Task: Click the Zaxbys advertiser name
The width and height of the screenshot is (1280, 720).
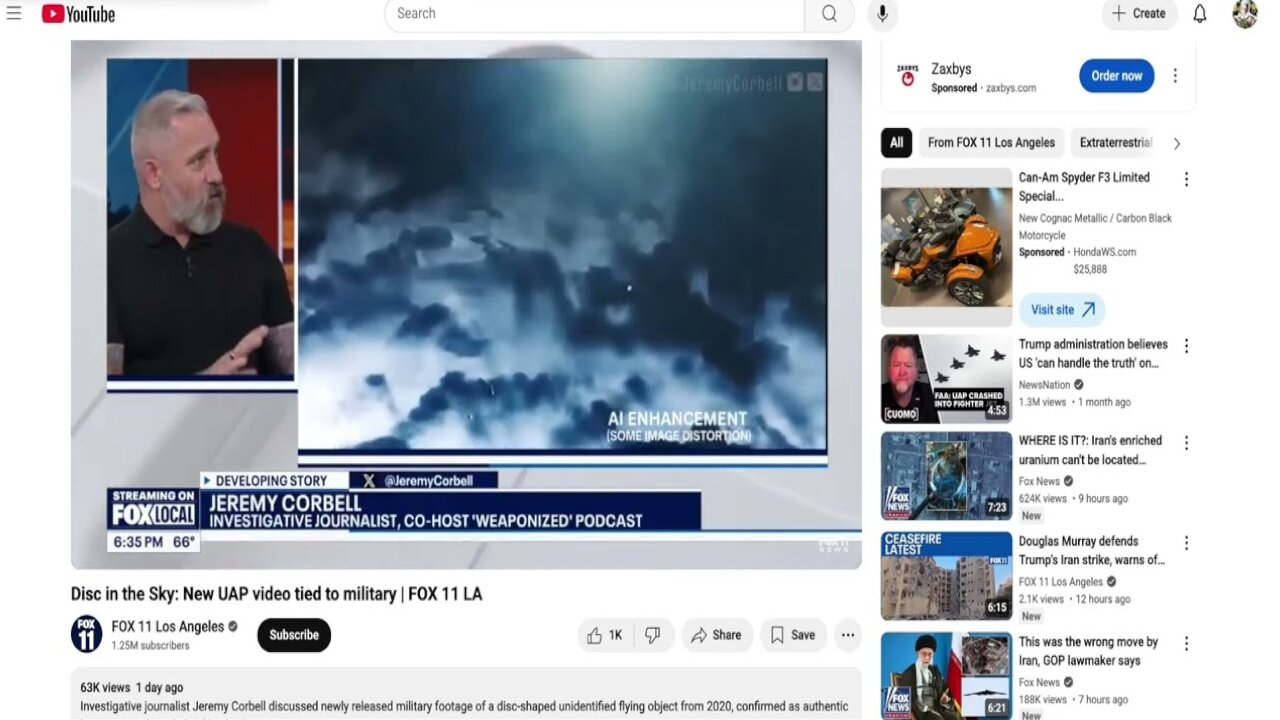Action: coord(951,69)
